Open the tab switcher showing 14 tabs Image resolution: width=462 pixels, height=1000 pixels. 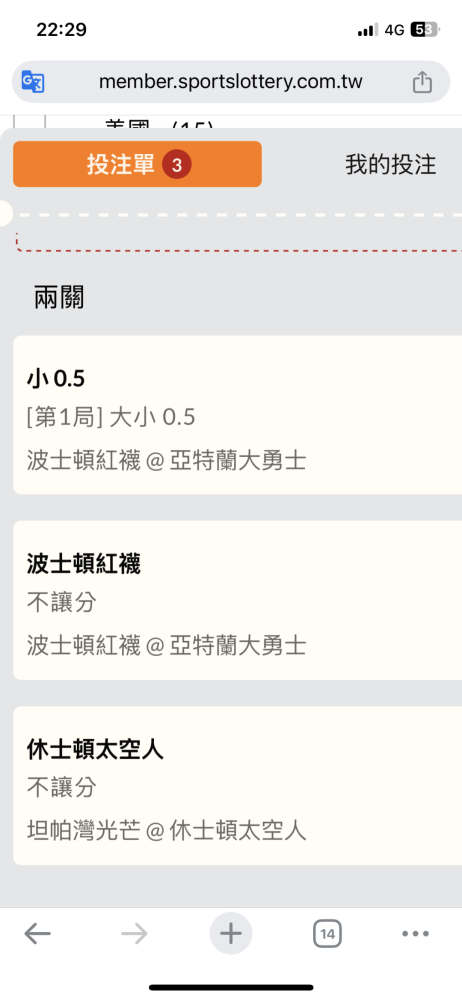[x=327, y=934]
